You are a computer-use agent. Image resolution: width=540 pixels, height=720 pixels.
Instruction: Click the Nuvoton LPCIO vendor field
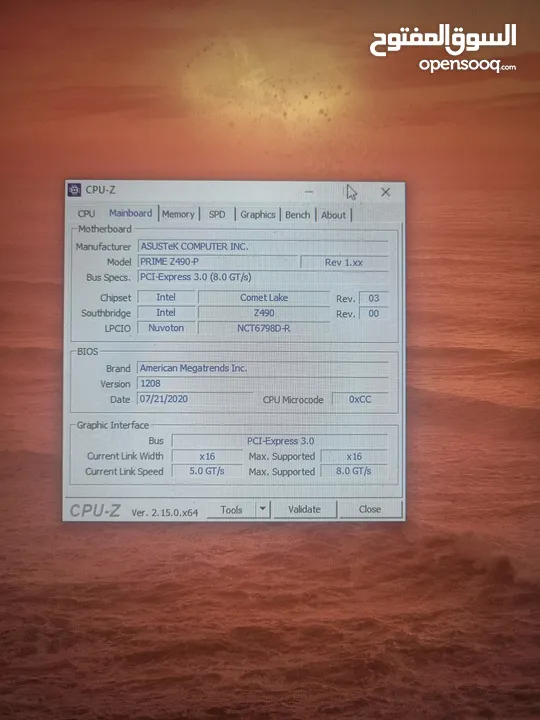[166, 328]
